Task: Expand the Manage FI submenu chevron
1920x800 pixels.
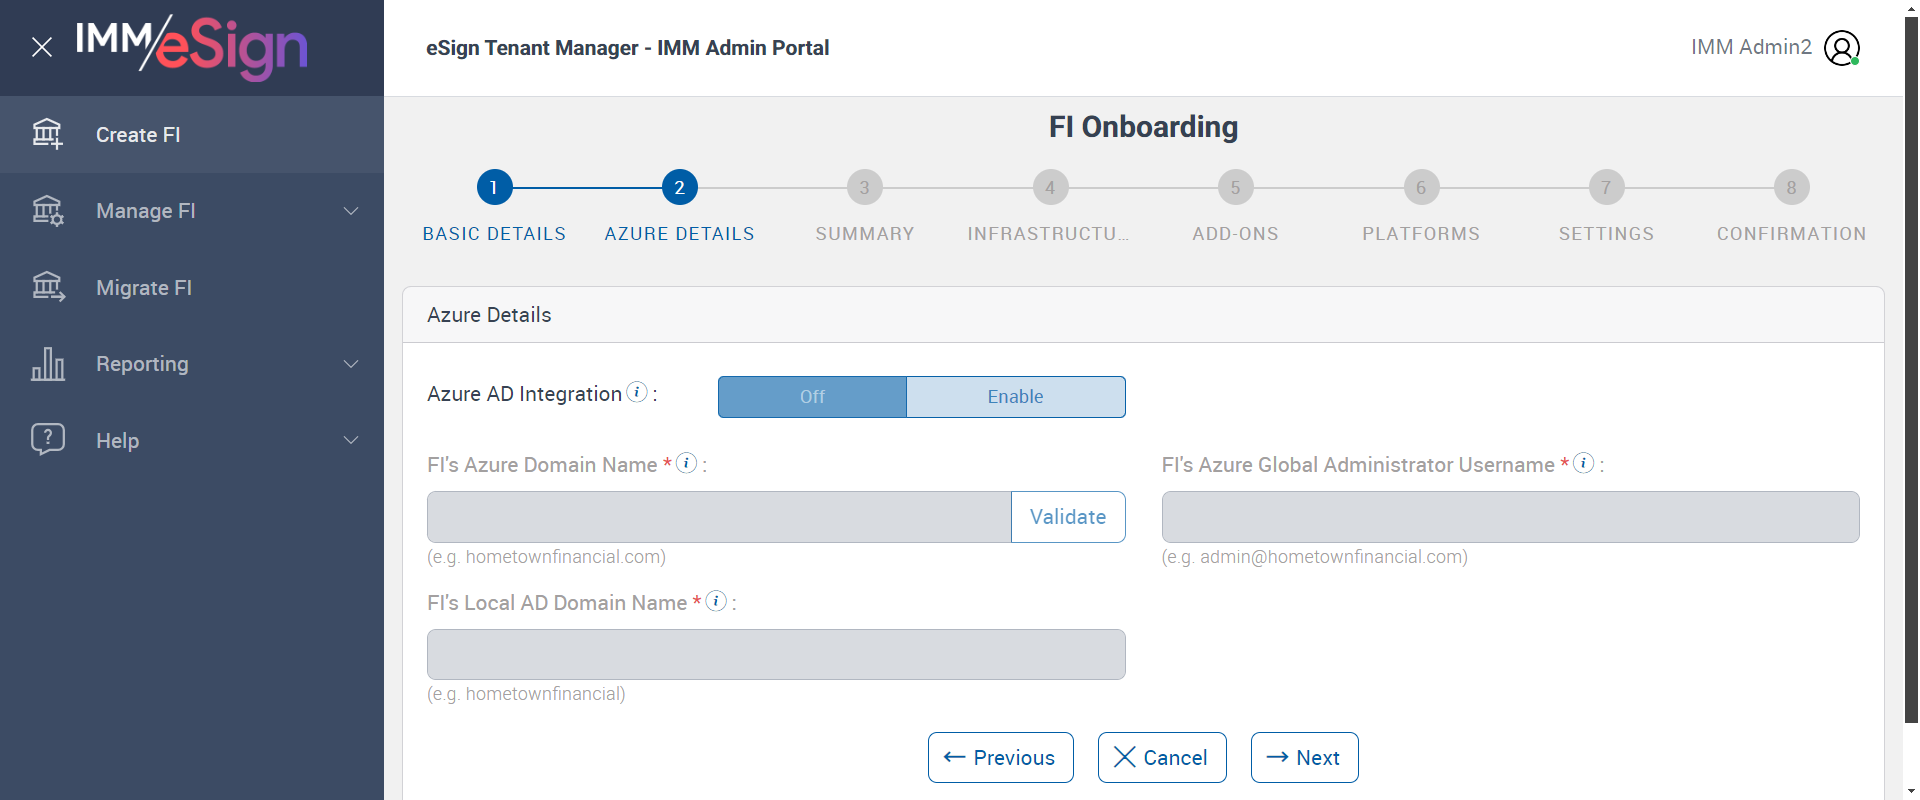Action: pyautogui.click(x=351, y=211)
